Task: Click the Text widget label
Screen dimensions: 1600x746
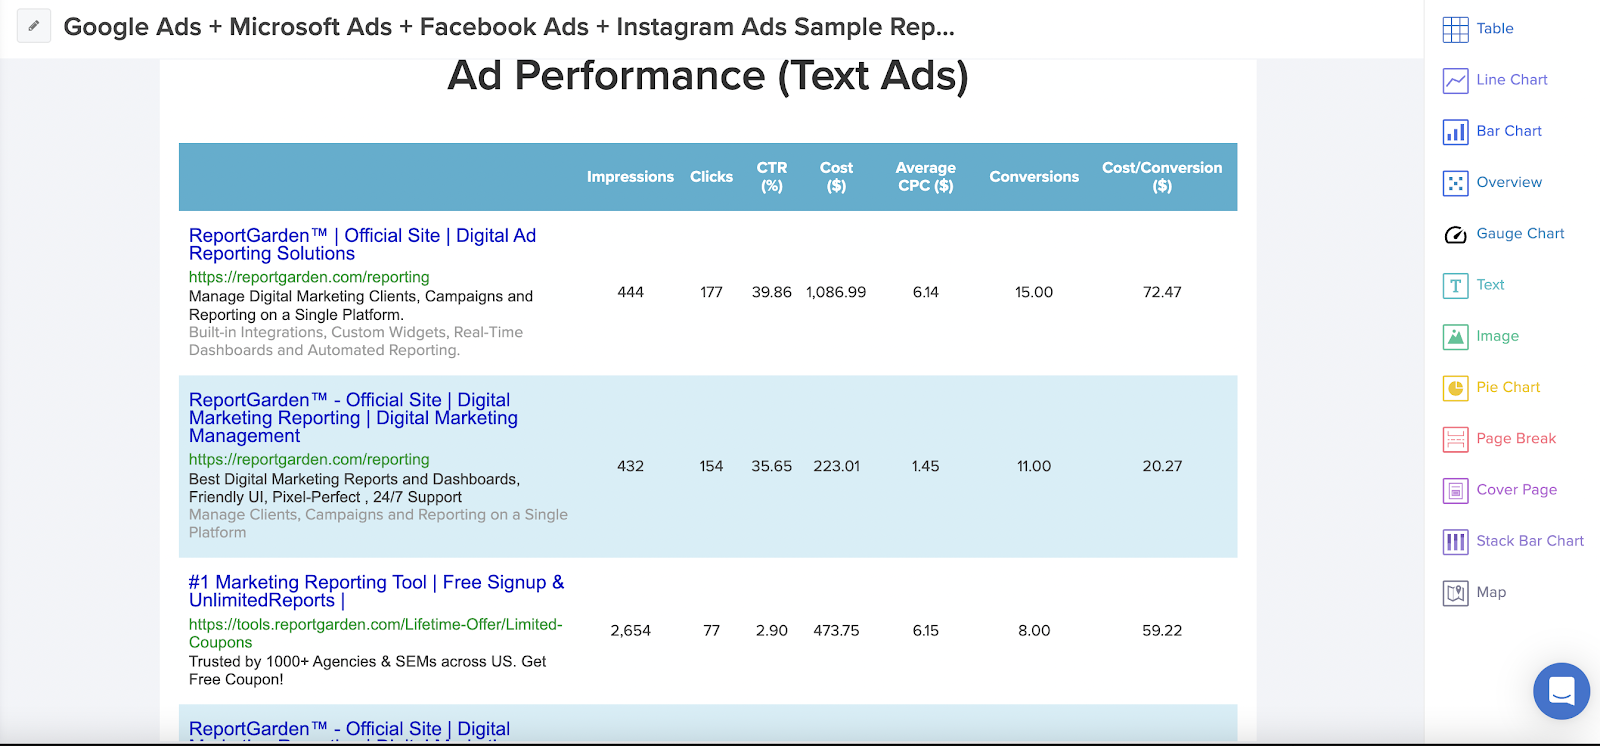Action: point(1490,285)
